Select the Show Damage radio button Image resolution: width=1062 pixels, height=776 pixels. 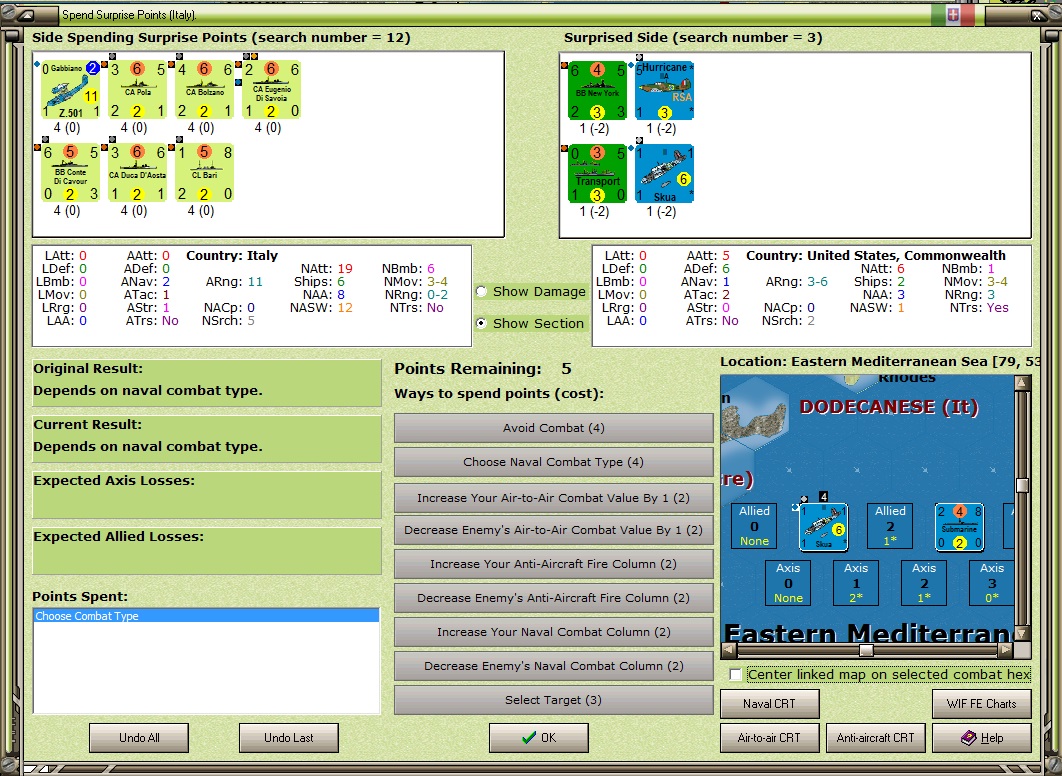(x=482, y=291)
